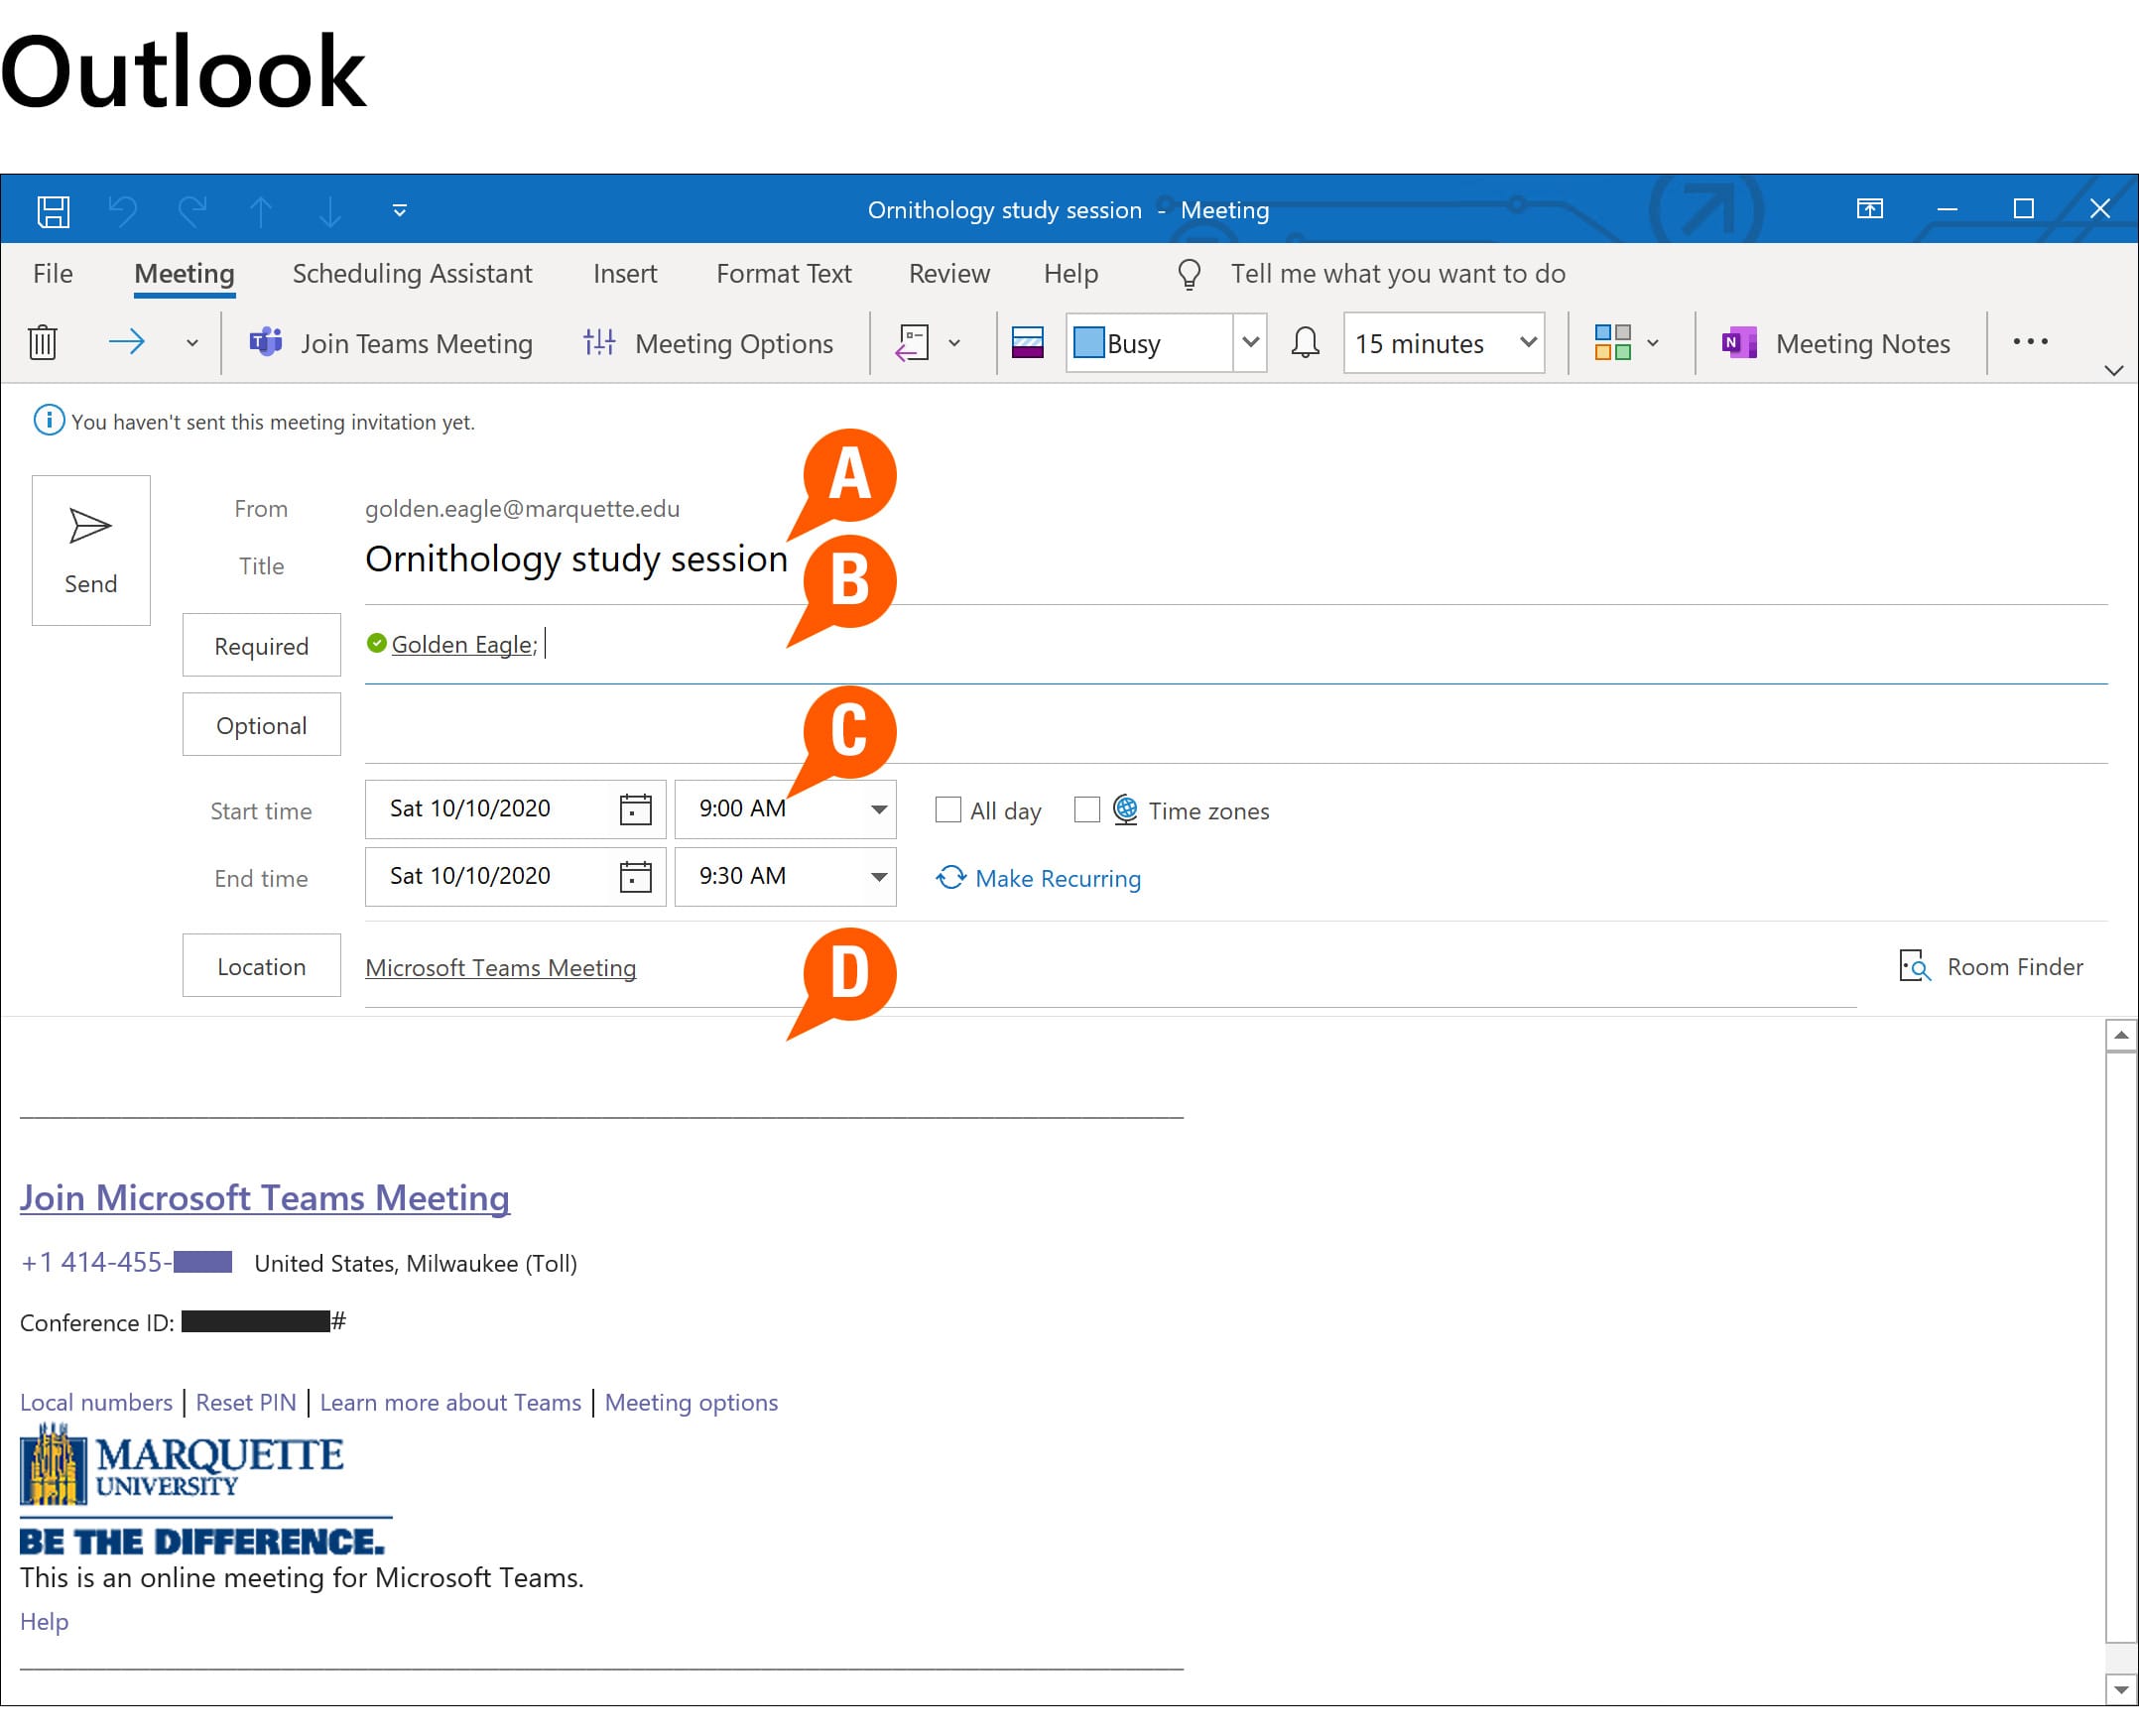Expand the 9:30 AM end time dropdown
This screenshot has height=1736, width=2139.
878,877
